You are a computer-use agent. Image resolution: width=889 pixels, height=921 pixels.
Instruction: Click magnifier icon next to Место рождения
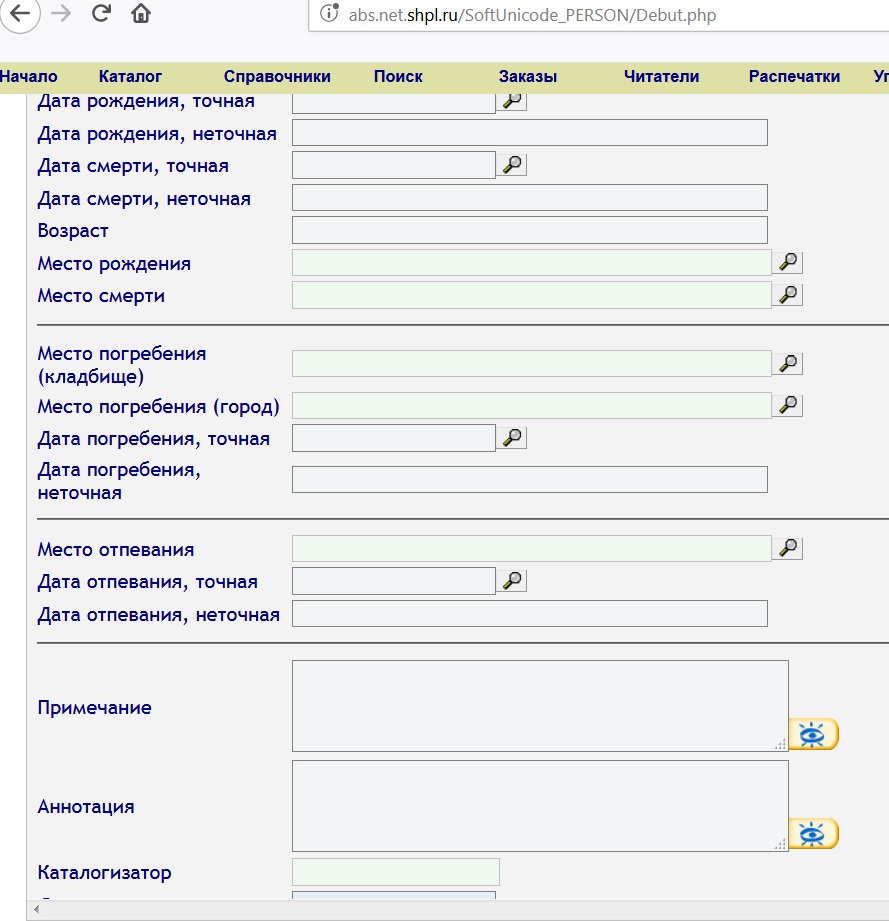click(788, 263)
